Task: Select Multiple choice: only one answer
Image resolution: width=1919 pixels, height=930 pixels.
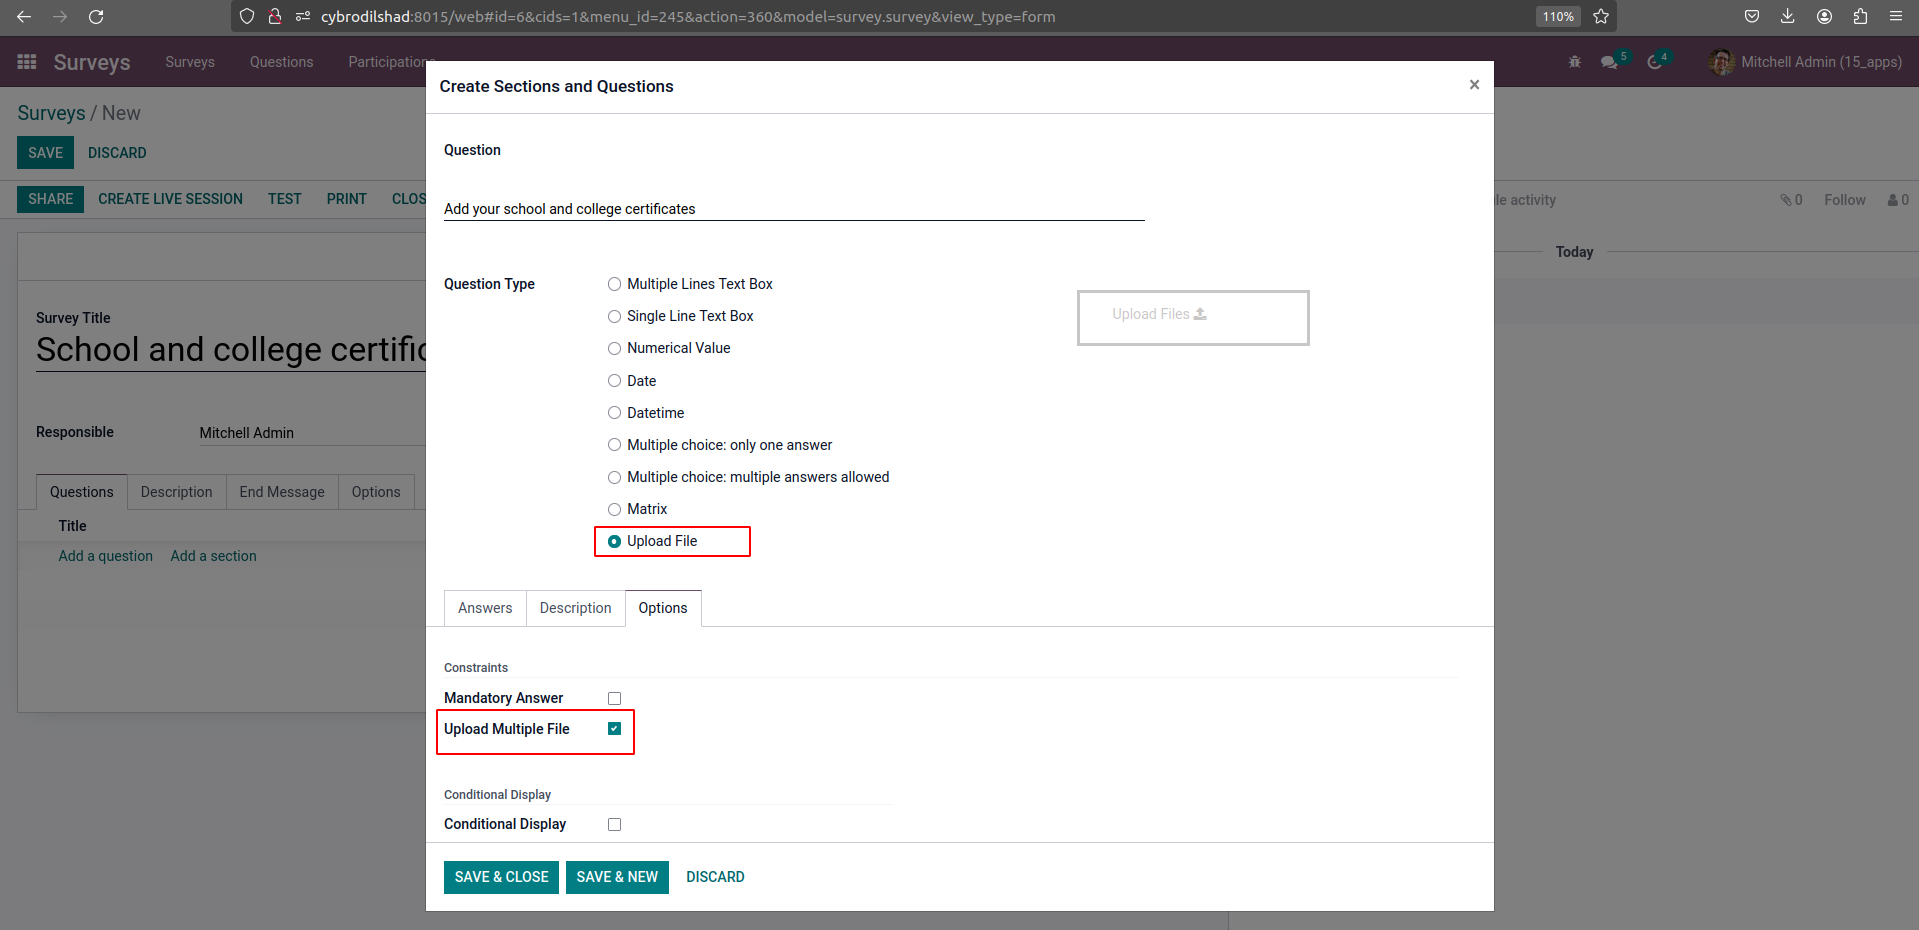Action: [614, 445]
